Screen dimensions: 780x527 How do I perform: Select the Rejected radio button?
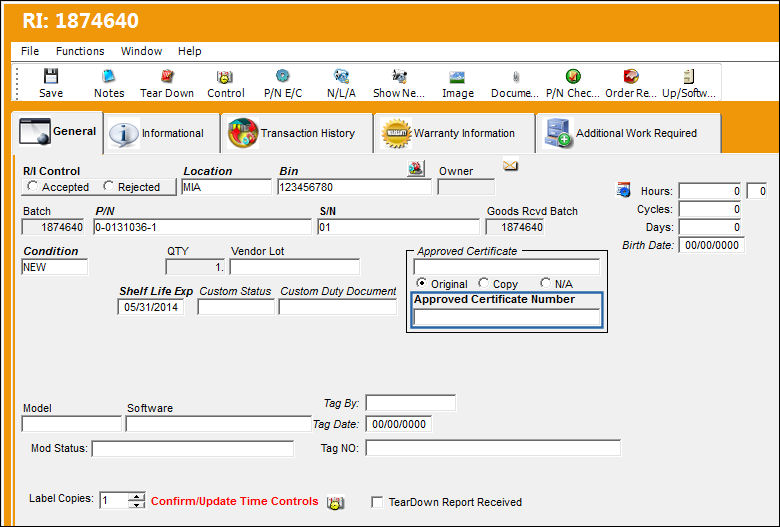point(108,186)
